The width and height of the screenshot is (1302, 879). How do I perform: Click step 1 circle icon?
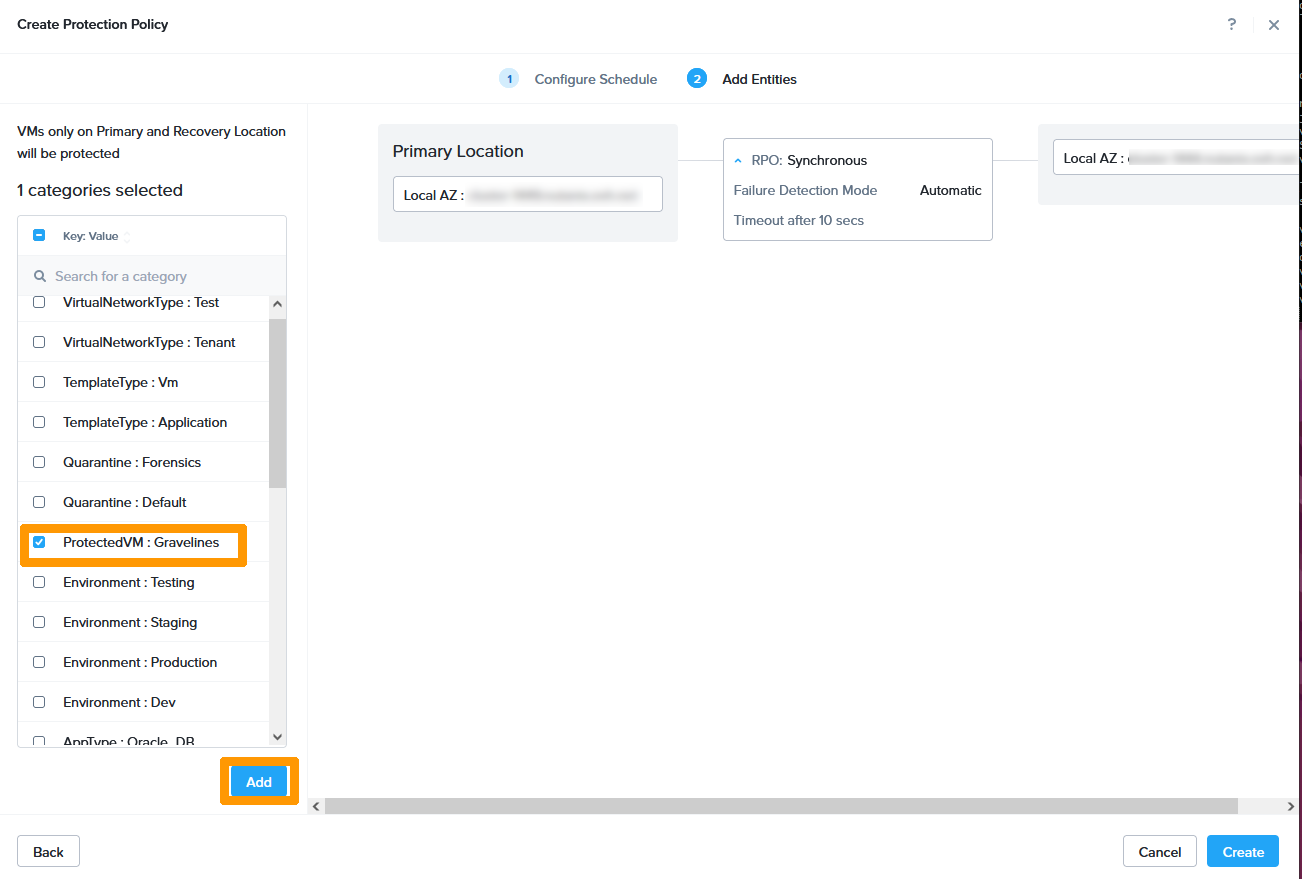509,79
